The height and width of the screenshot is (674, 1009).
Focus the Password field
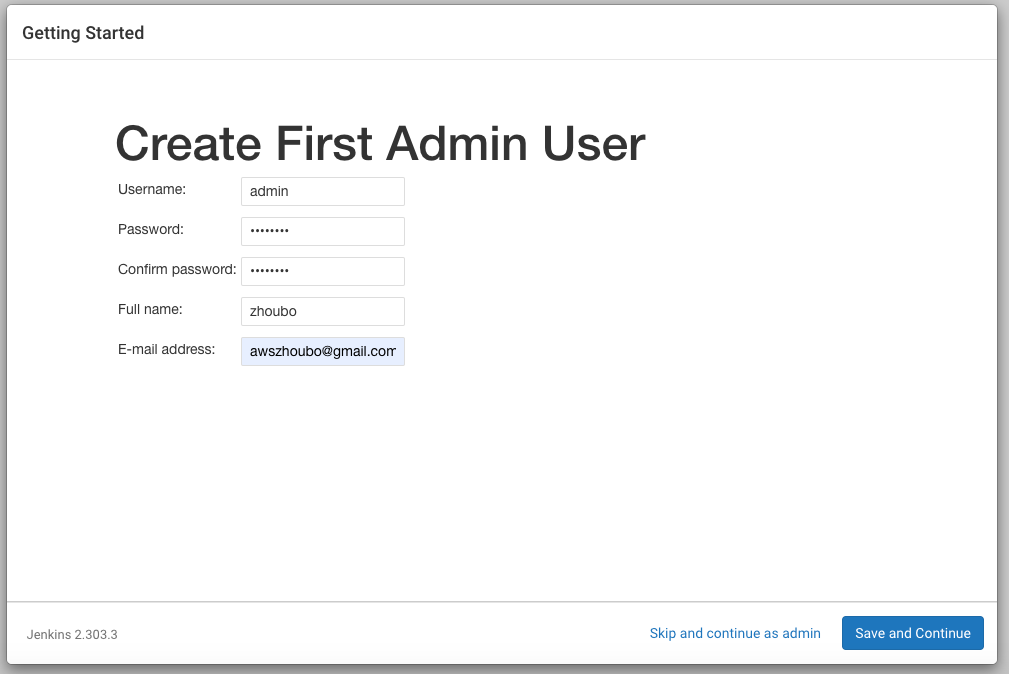(x=322, y=231)
